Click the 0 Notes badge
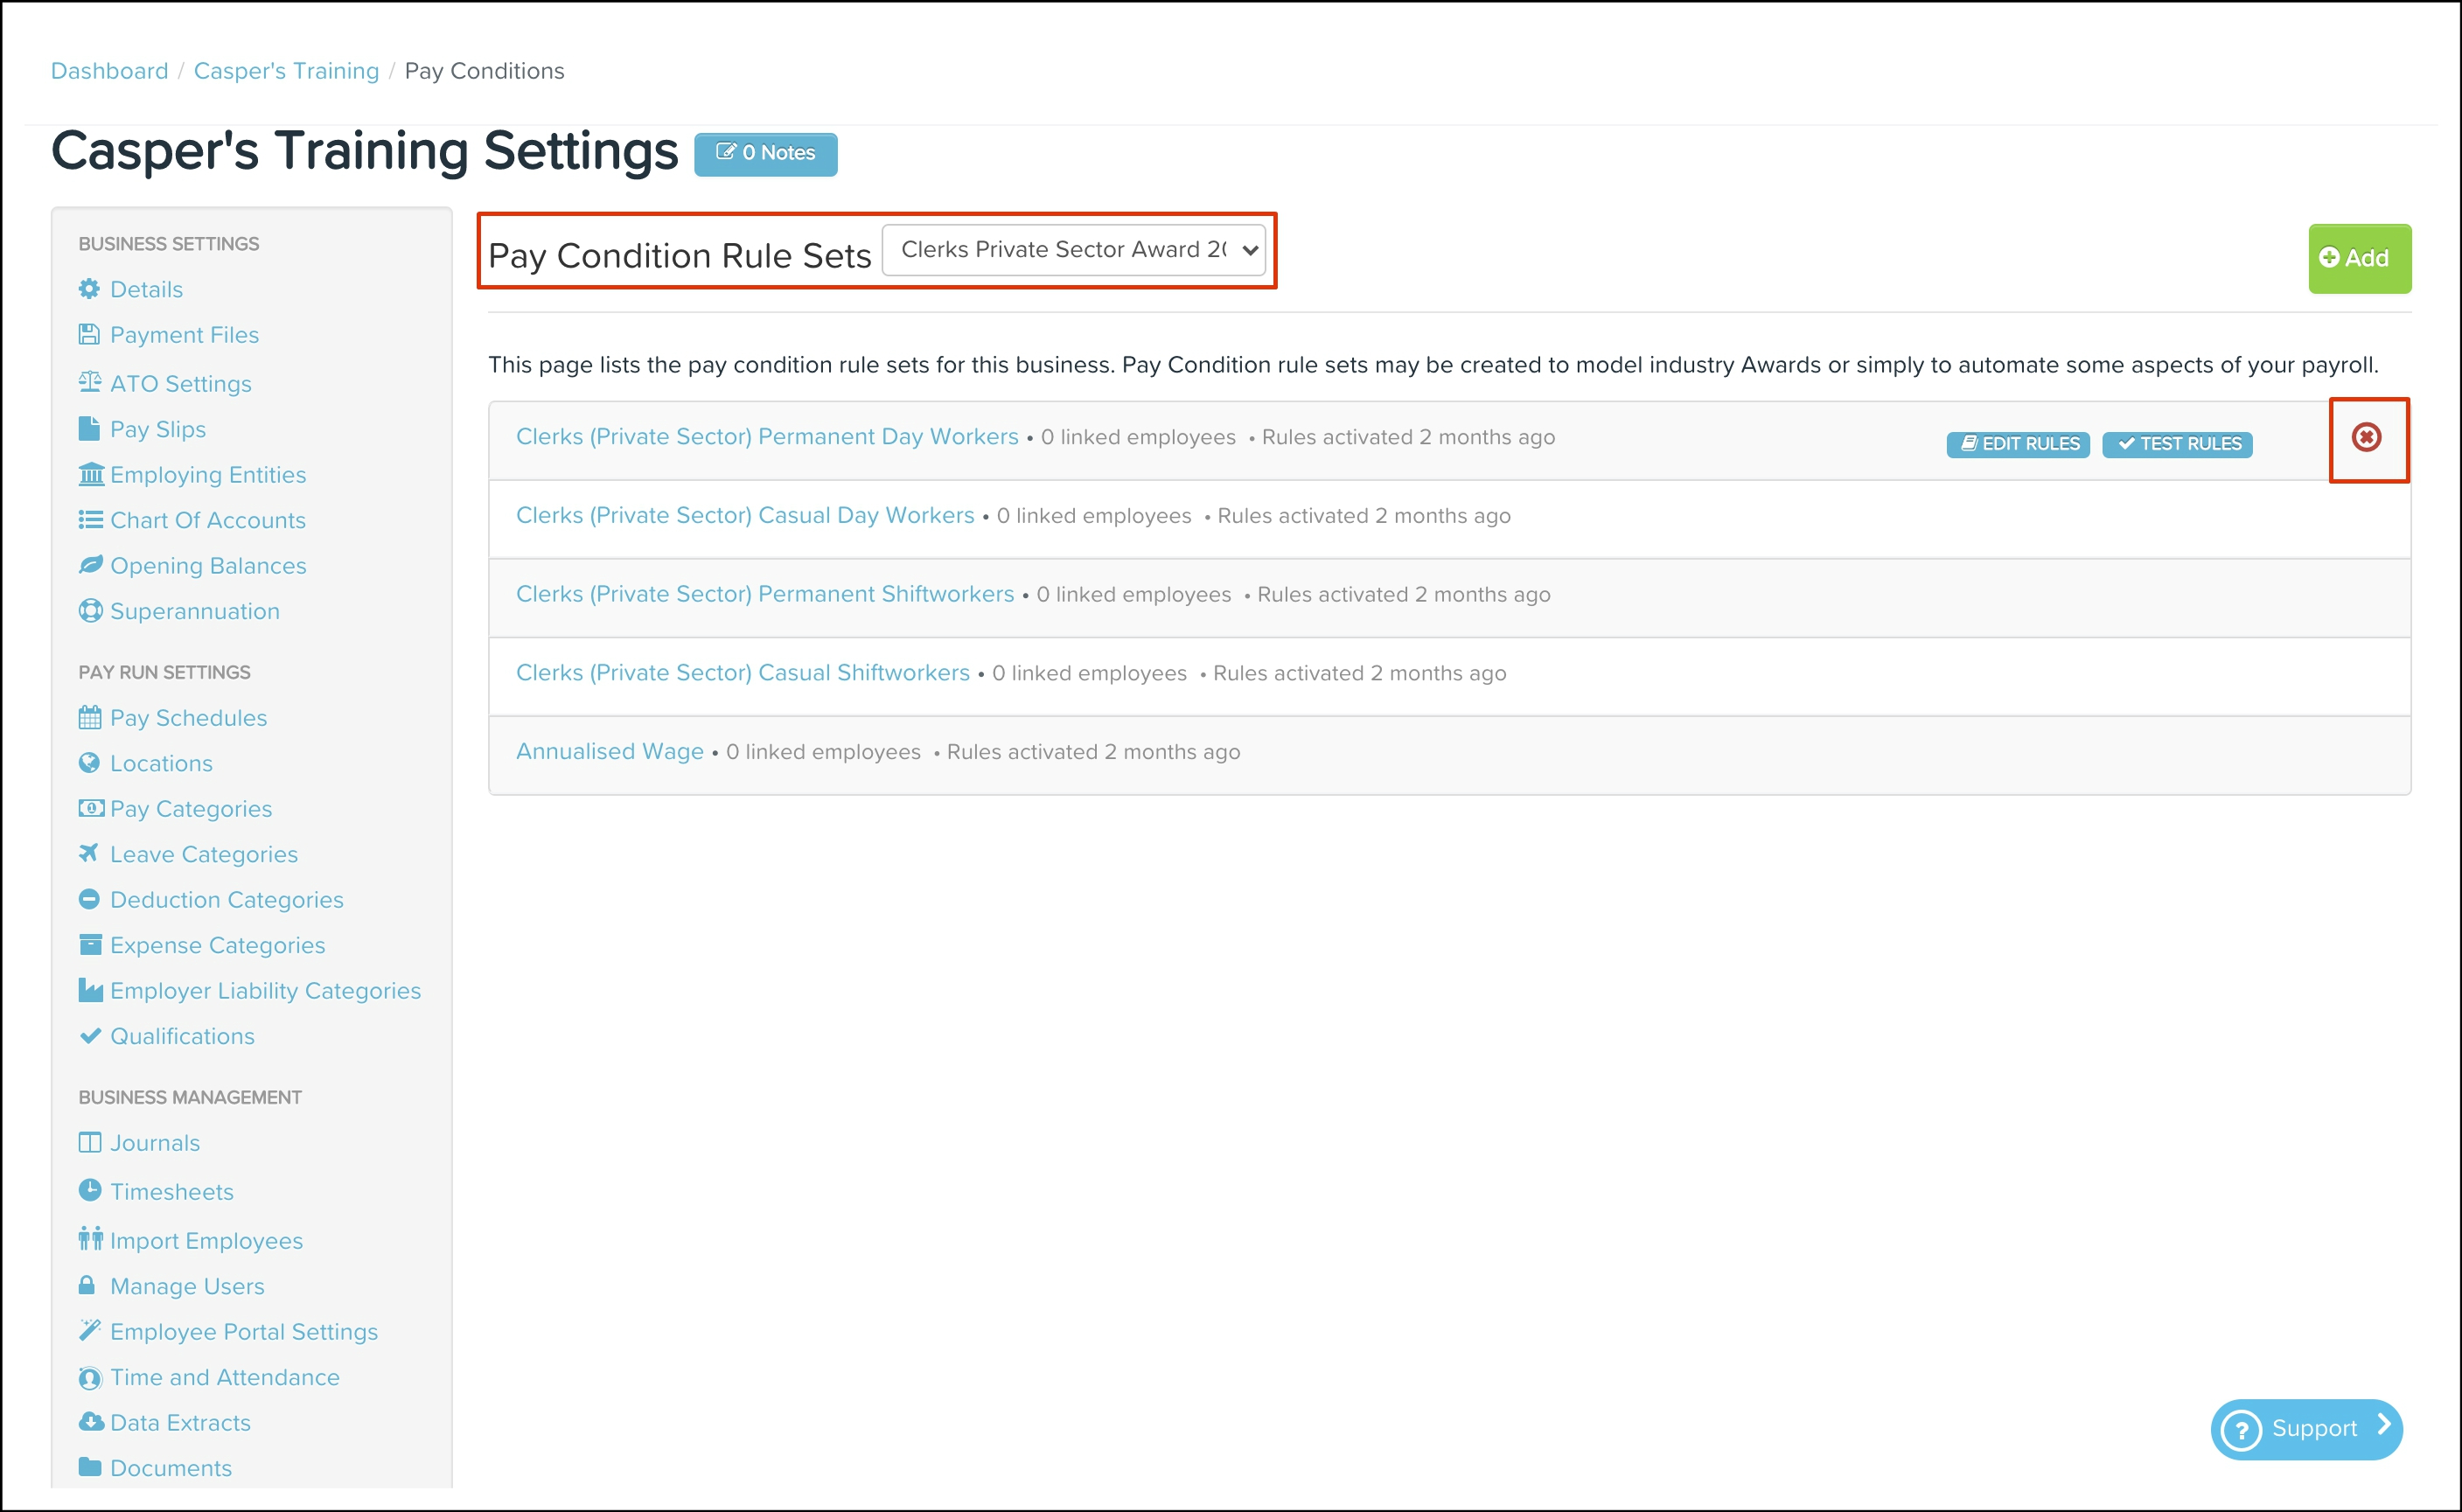 coord(765,153)
